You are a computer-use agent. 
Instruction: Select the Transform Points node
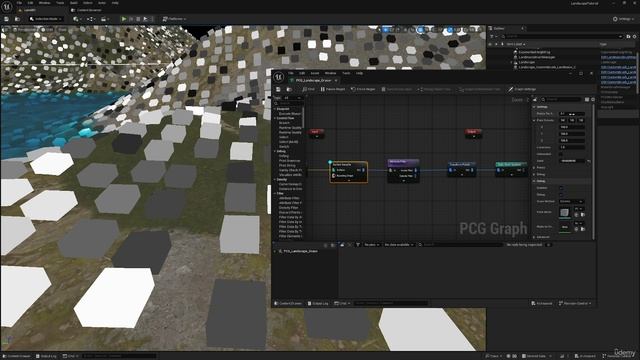click(x=461, y=169)
